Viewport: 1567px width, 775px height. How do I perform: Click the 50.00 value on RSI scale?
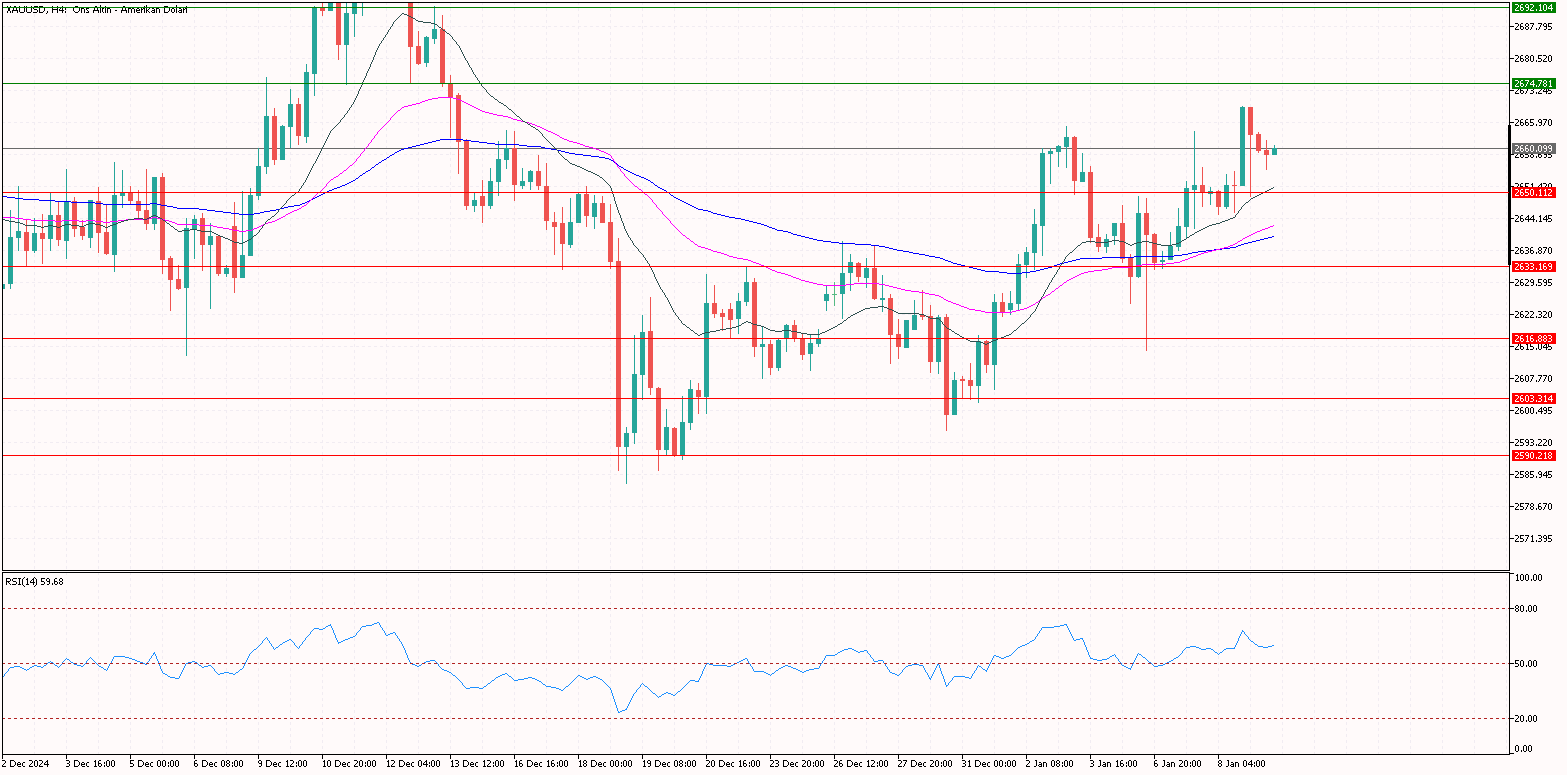pos(1527,664)
